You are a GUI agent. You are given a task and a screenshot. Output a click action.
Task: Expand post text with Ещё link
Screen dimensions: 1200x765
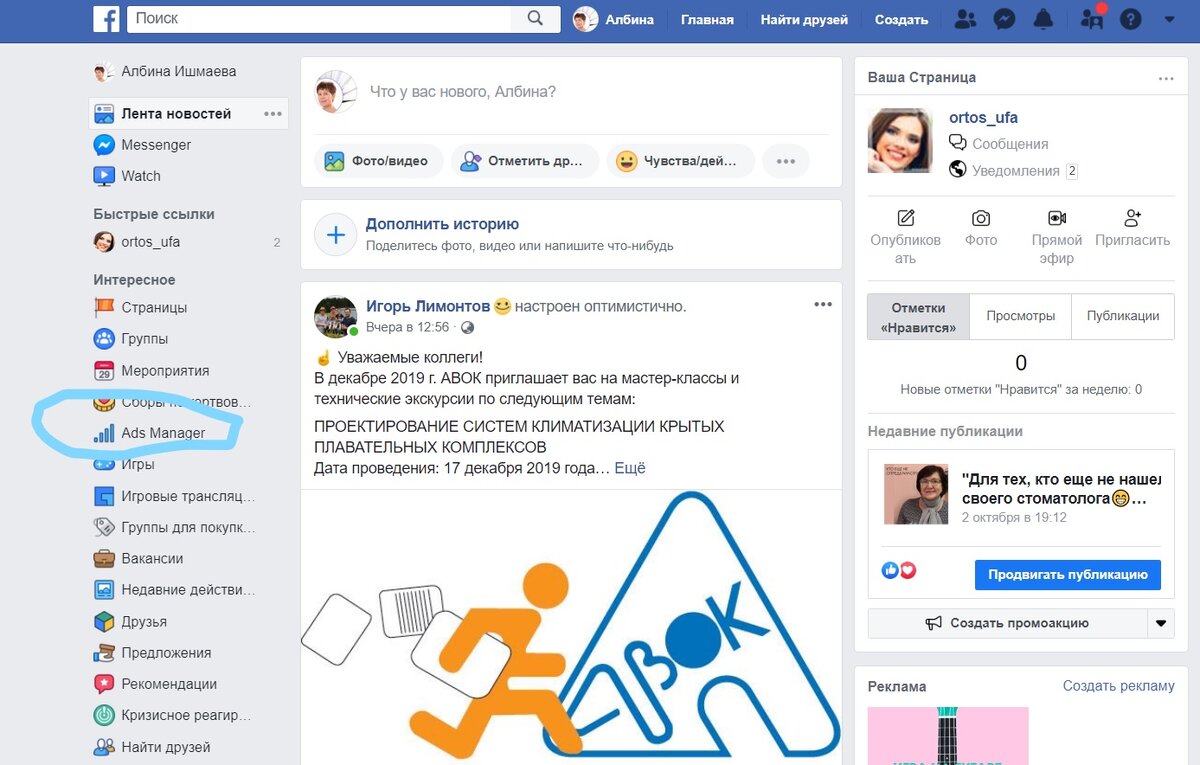630,468
